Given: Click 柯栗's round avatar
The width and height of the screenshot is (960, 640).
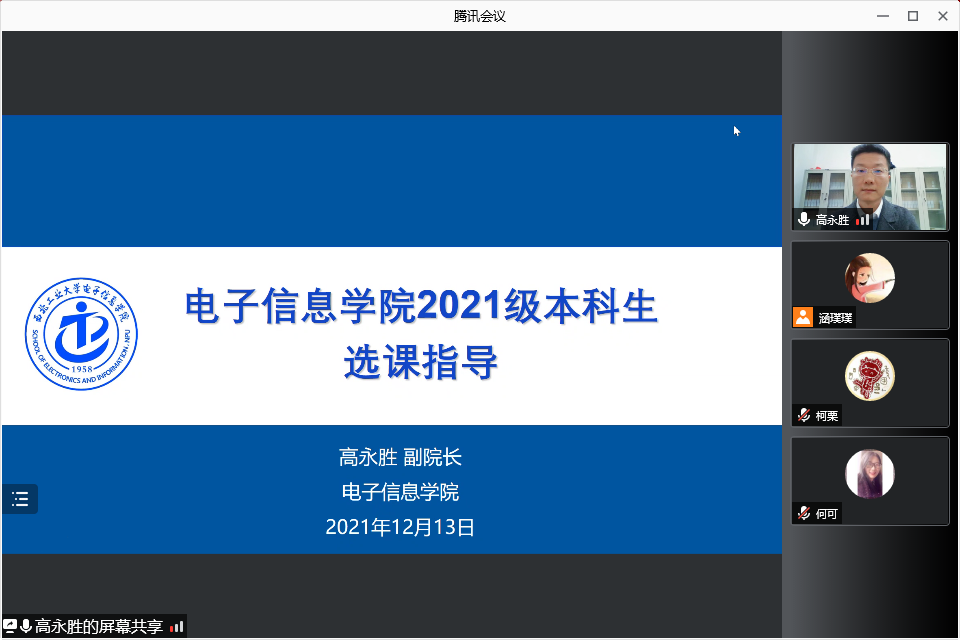Looking at the screenshot, I should pyautogui.click(x=870, y=376).
